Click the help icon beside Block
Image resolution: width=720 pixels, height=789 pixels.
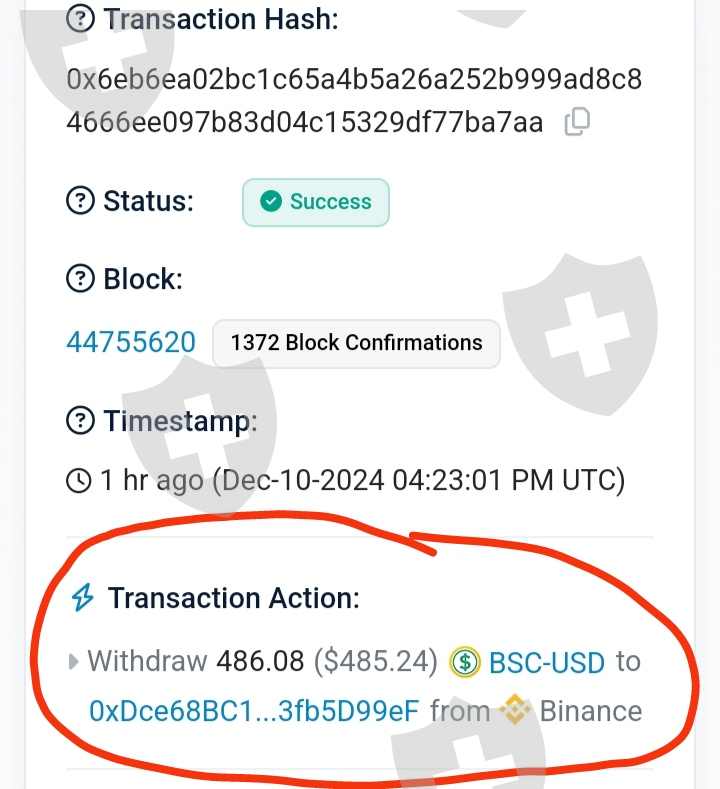[79, 279]
